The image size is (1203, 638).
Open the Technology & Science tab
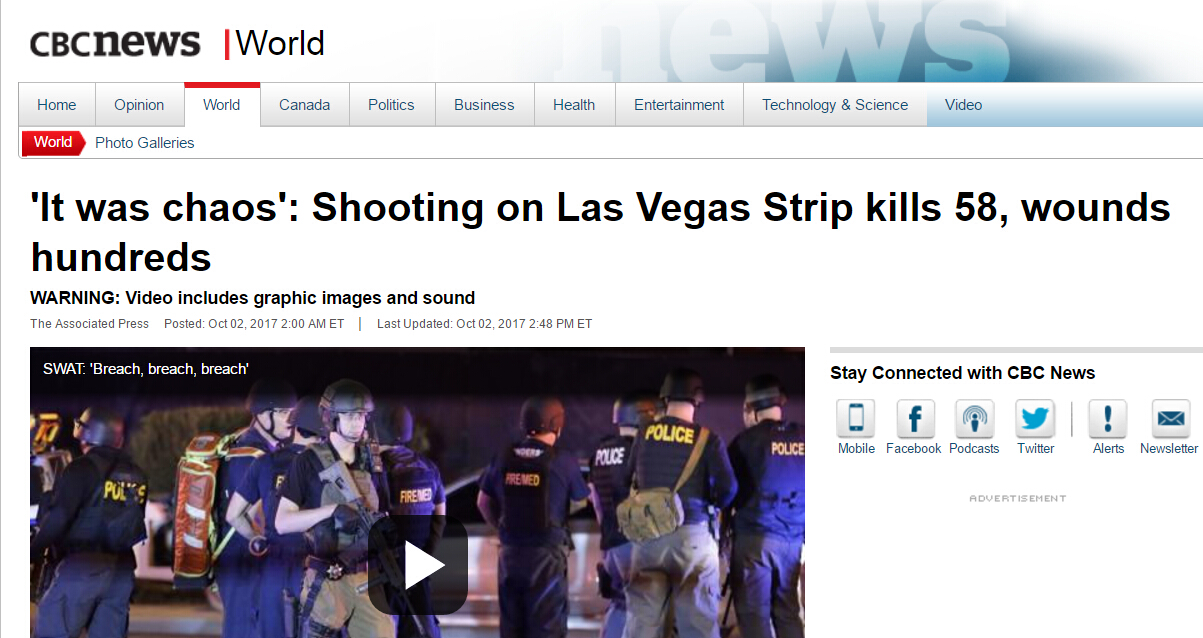[835, 105]
